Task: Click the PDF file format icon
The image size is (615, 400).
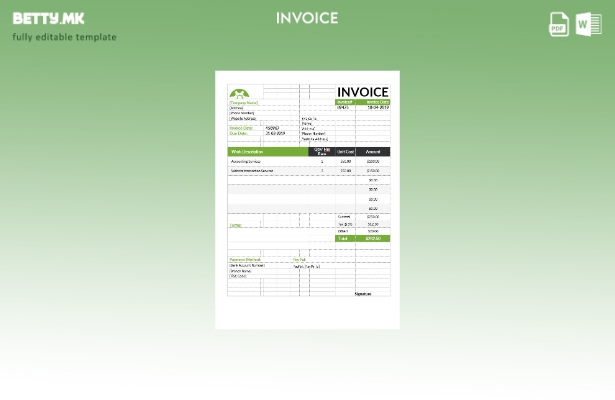Action: tap(559, 24)
